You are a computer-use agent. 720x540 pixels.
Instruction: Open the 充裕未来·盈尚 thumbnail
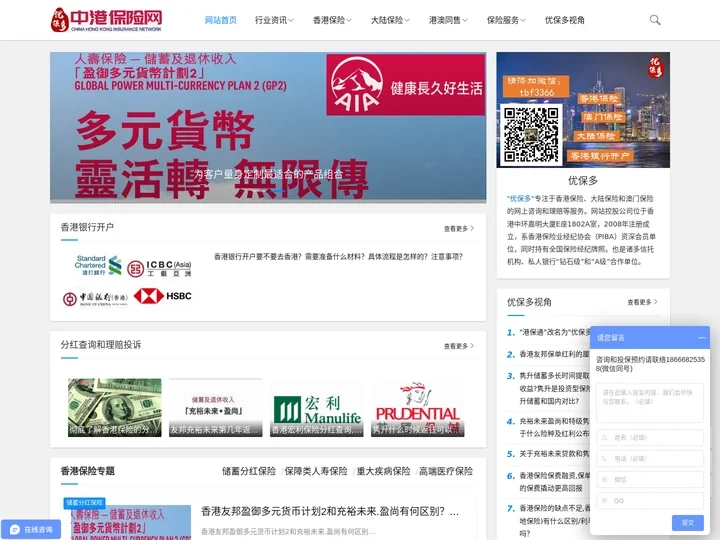[215, 407]
